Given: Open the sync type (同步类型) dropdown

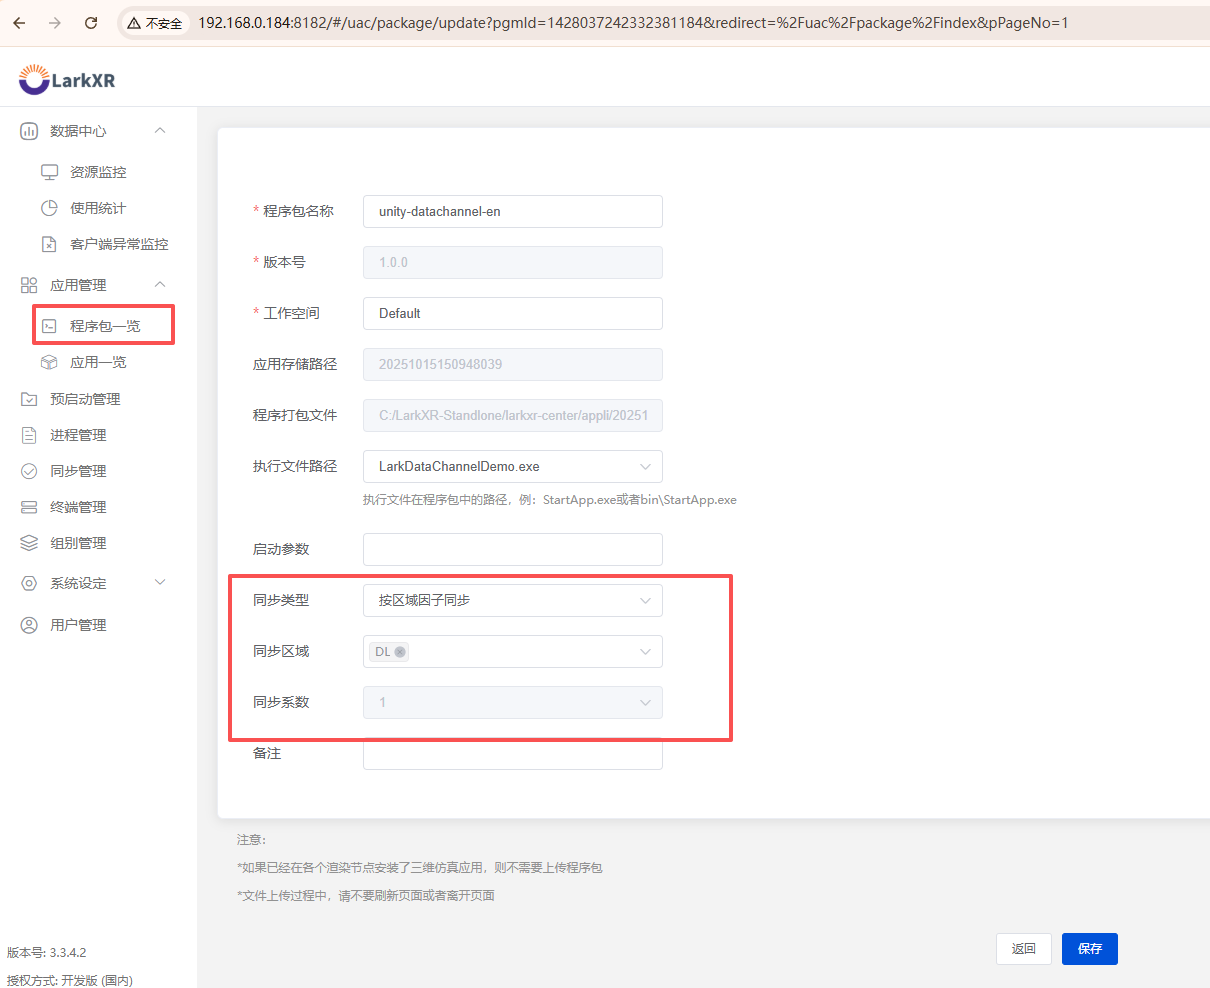Looking at the screenshot, I should pos(512,601).
